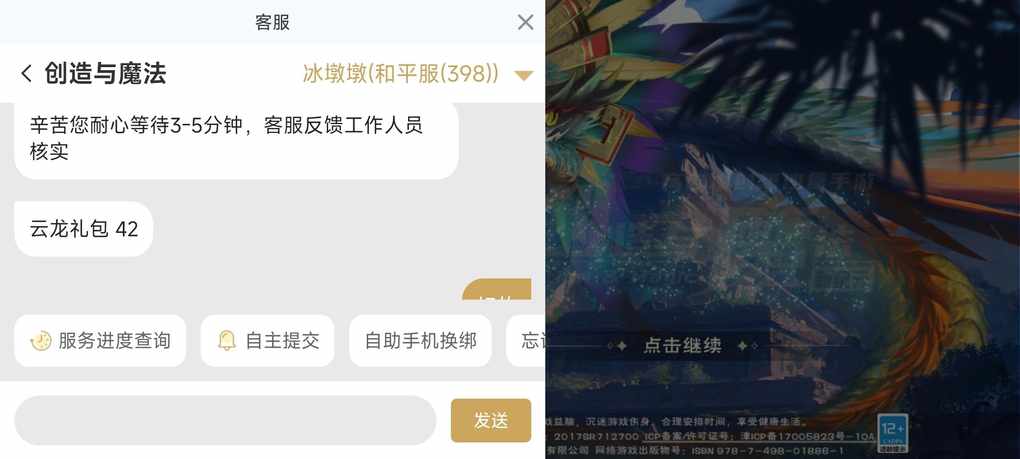
Task: Tap the 自助手机换绑 quick option
Action: [x=420, y=341]
